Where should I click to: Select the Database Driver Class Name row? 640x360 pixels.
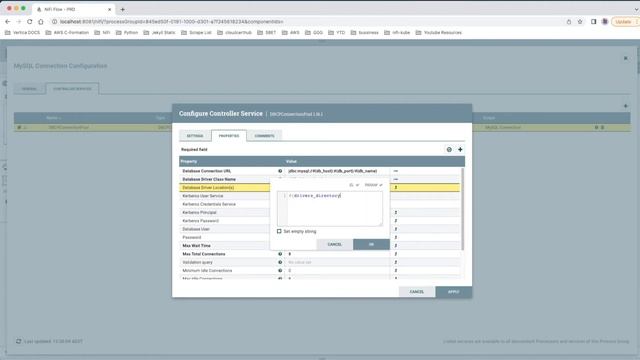(320, 179)
